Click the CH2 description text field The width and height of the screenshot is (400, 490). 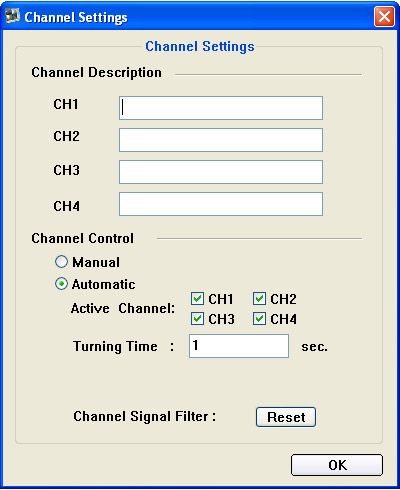click(221, 140)
